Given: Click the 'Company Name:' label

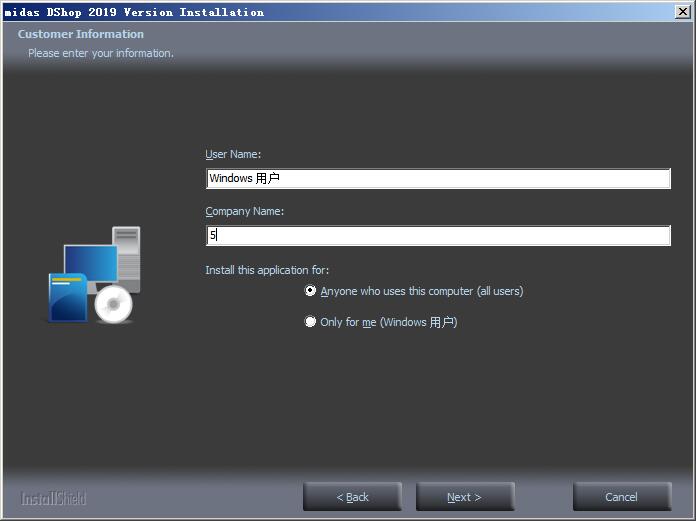Looking at the screenshot, I should pyautogui.click(x=245, y=211).
